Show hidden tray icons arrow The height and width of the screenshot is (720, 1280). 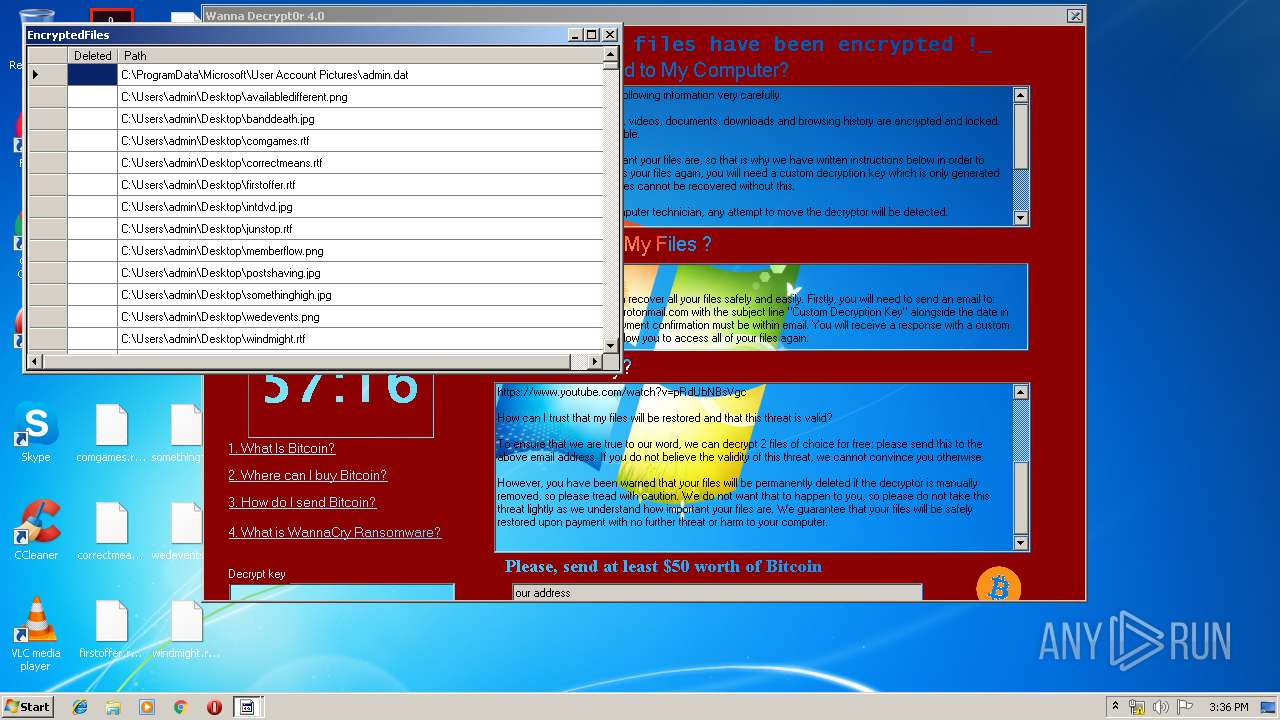coord(1115,706)
